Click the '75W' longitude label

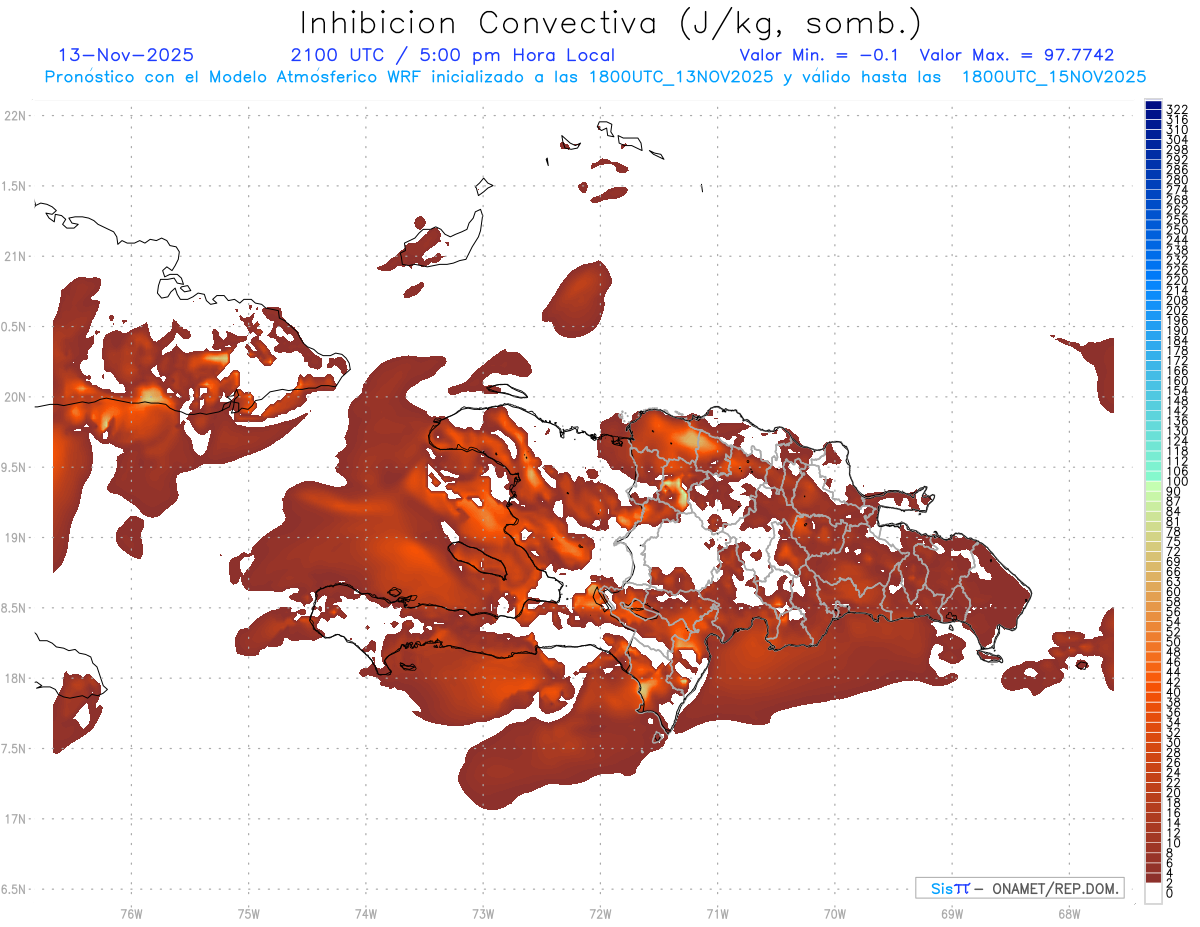[x=249, y=913]
